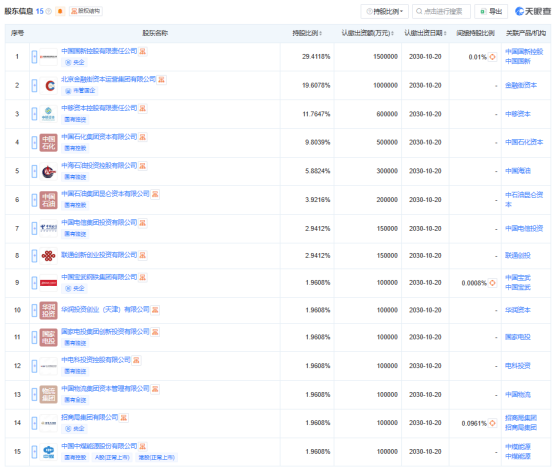Click the 天眼查 logo
Screen dimensions: 553x473
click(x=533, y=11)
